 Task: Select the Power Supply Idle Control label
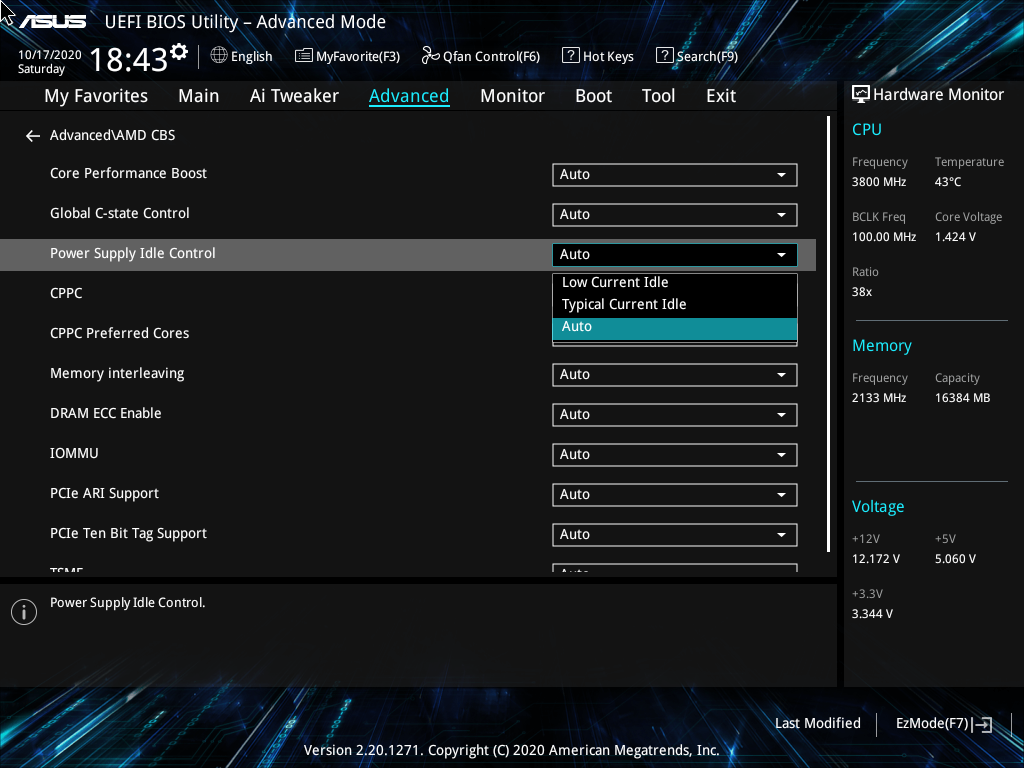click(133, 253)
